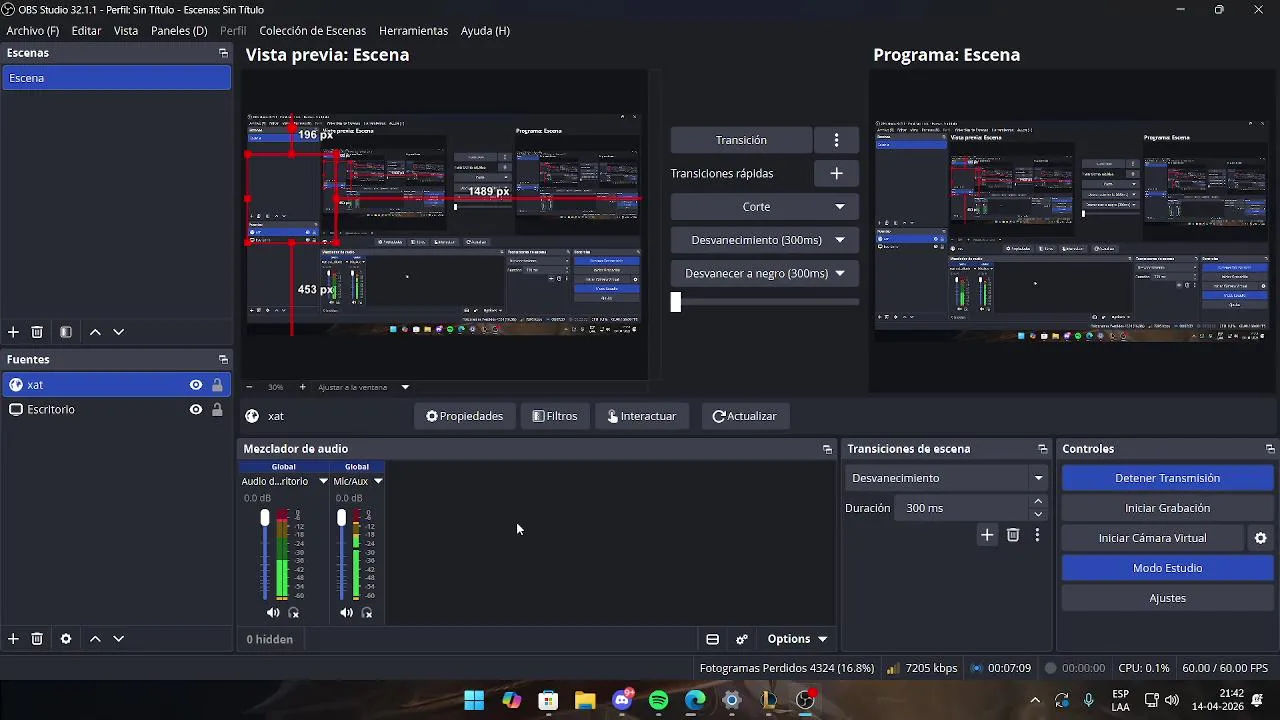Image resolution: width=1280 pixels, height=720 pixels.
Task: Undock the Mezclador de audio panel
Action: point(827,449)
